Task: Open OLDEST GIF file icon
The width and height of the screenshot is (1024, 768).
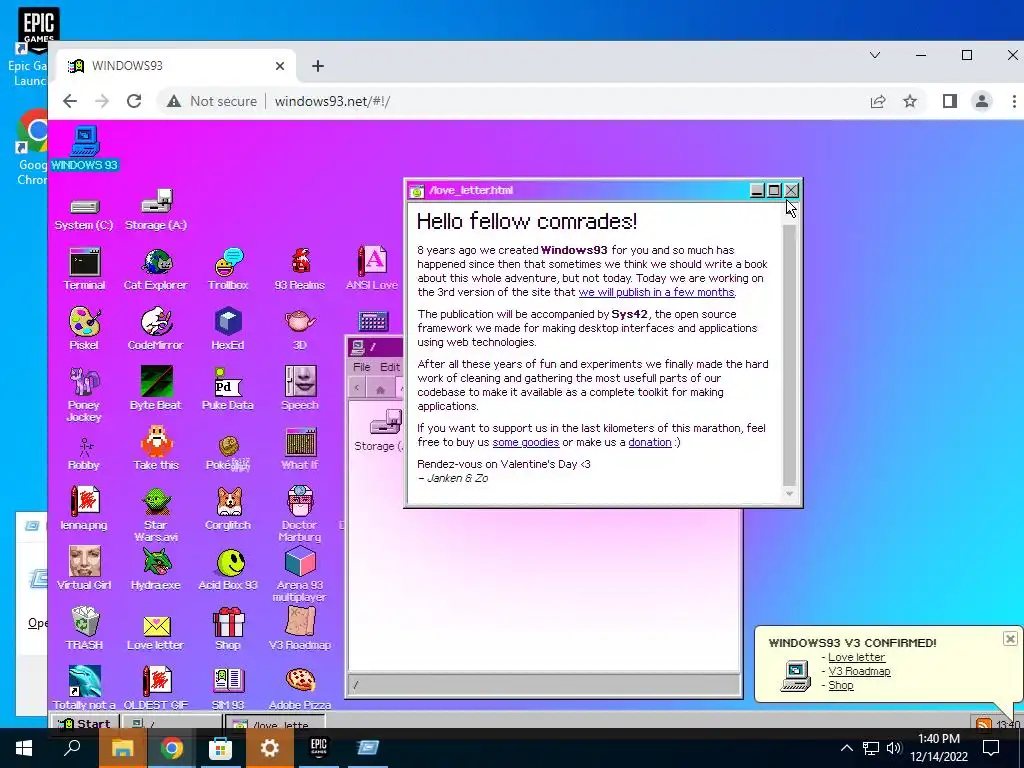Action: click(156, 688)
